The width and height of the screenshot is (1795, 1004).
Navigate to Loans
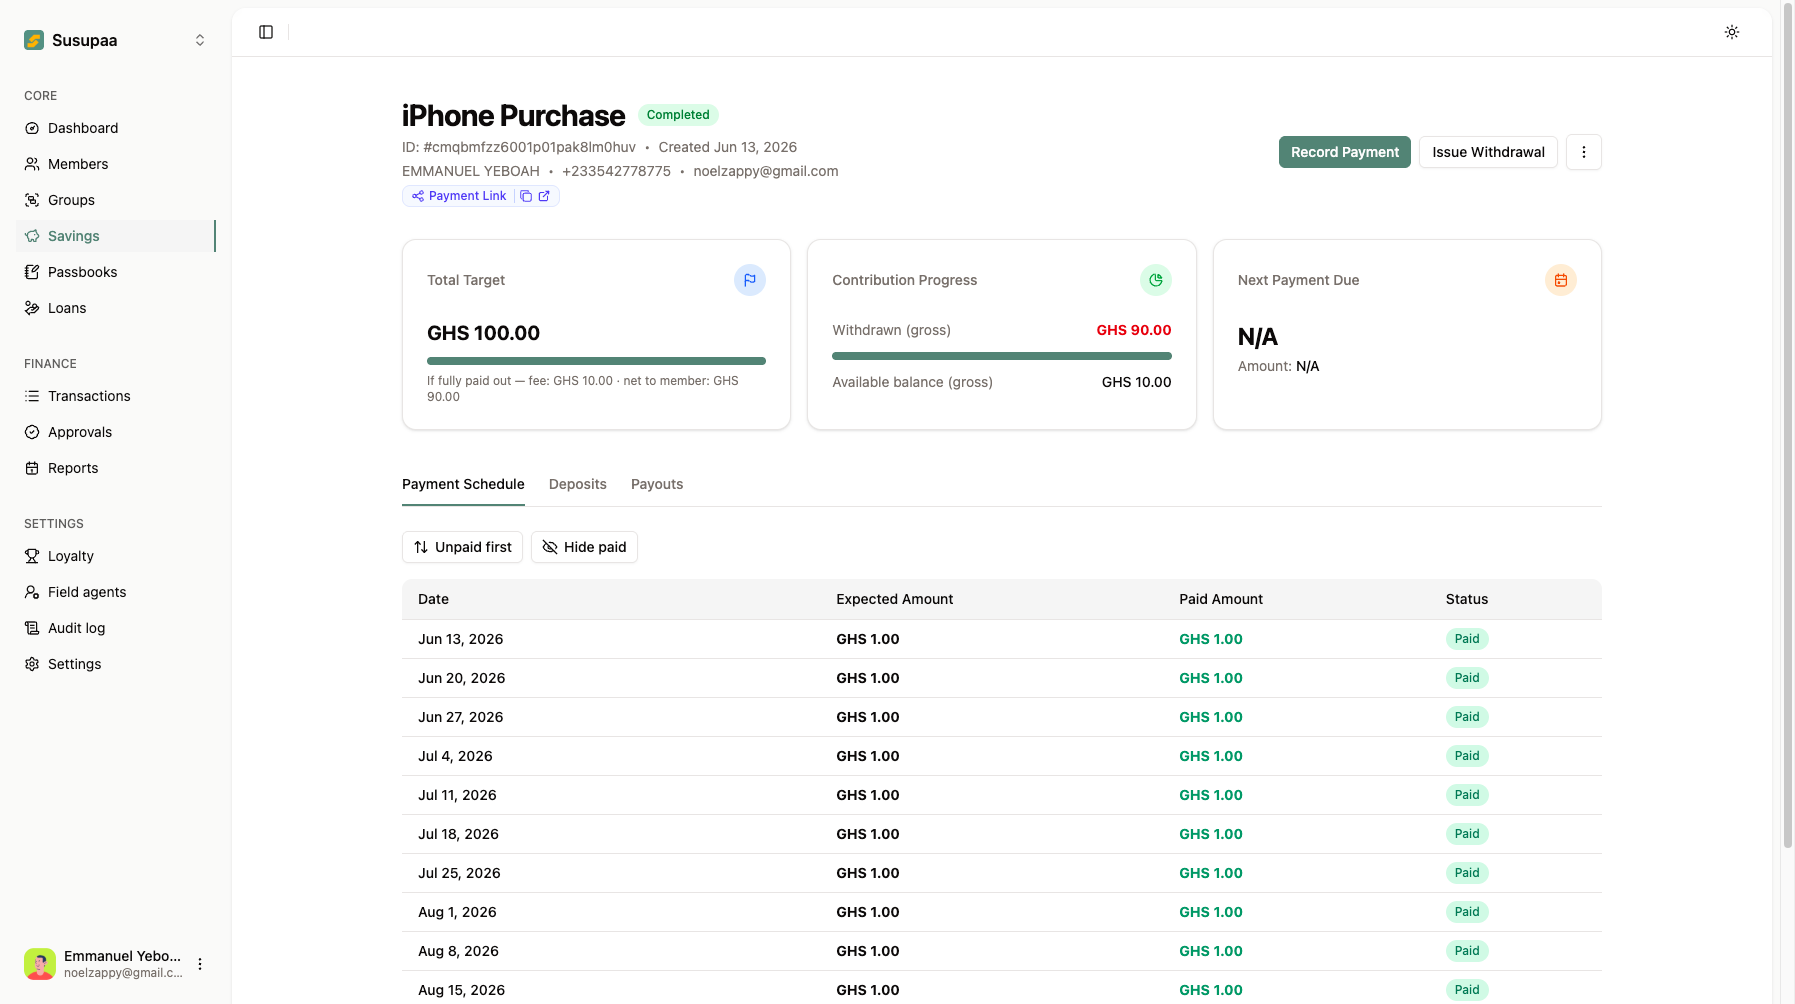[x=116, y=308]
